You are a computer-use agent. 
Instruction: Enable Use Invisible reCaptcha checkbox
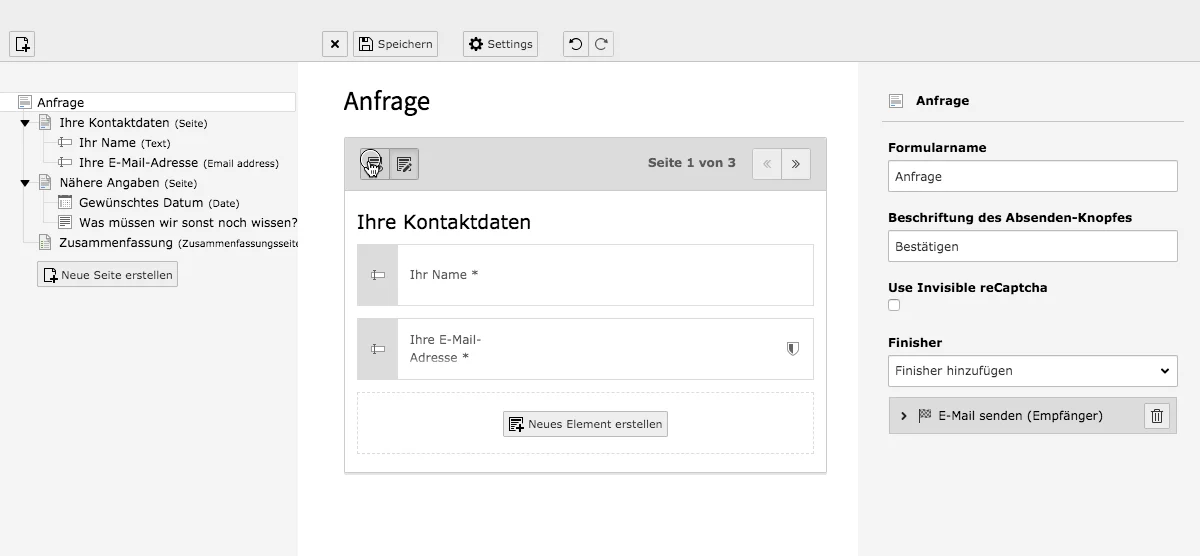point(894,305)
